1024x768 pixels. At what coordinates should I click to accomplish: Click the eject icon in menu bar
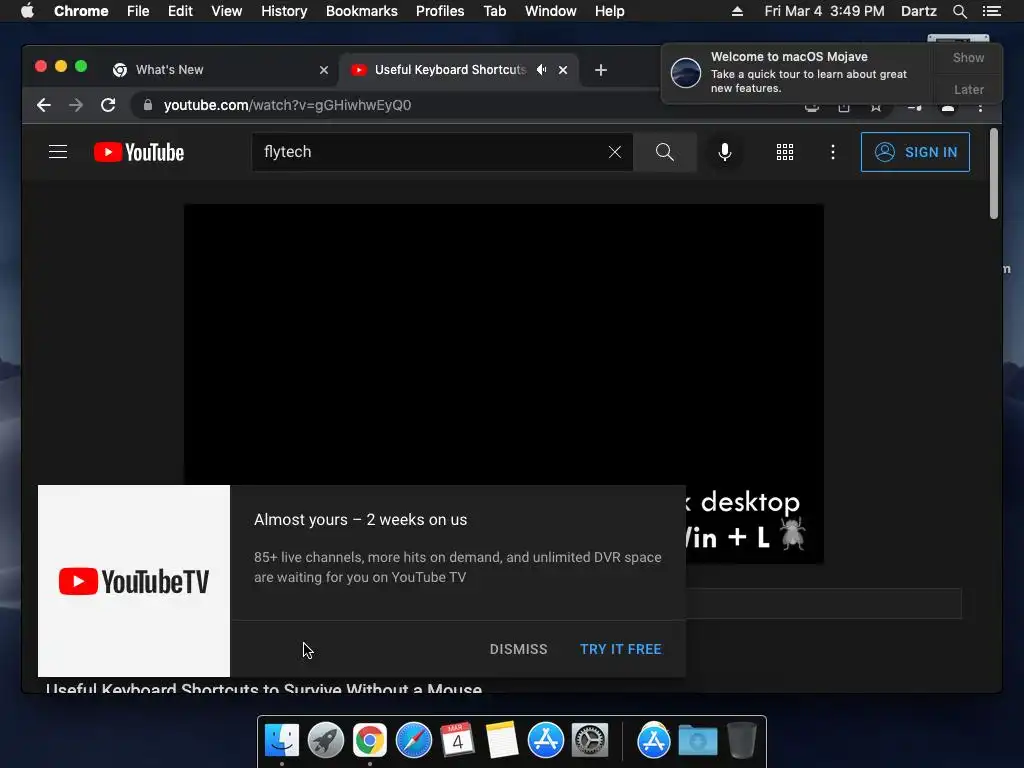click(737, 11)
